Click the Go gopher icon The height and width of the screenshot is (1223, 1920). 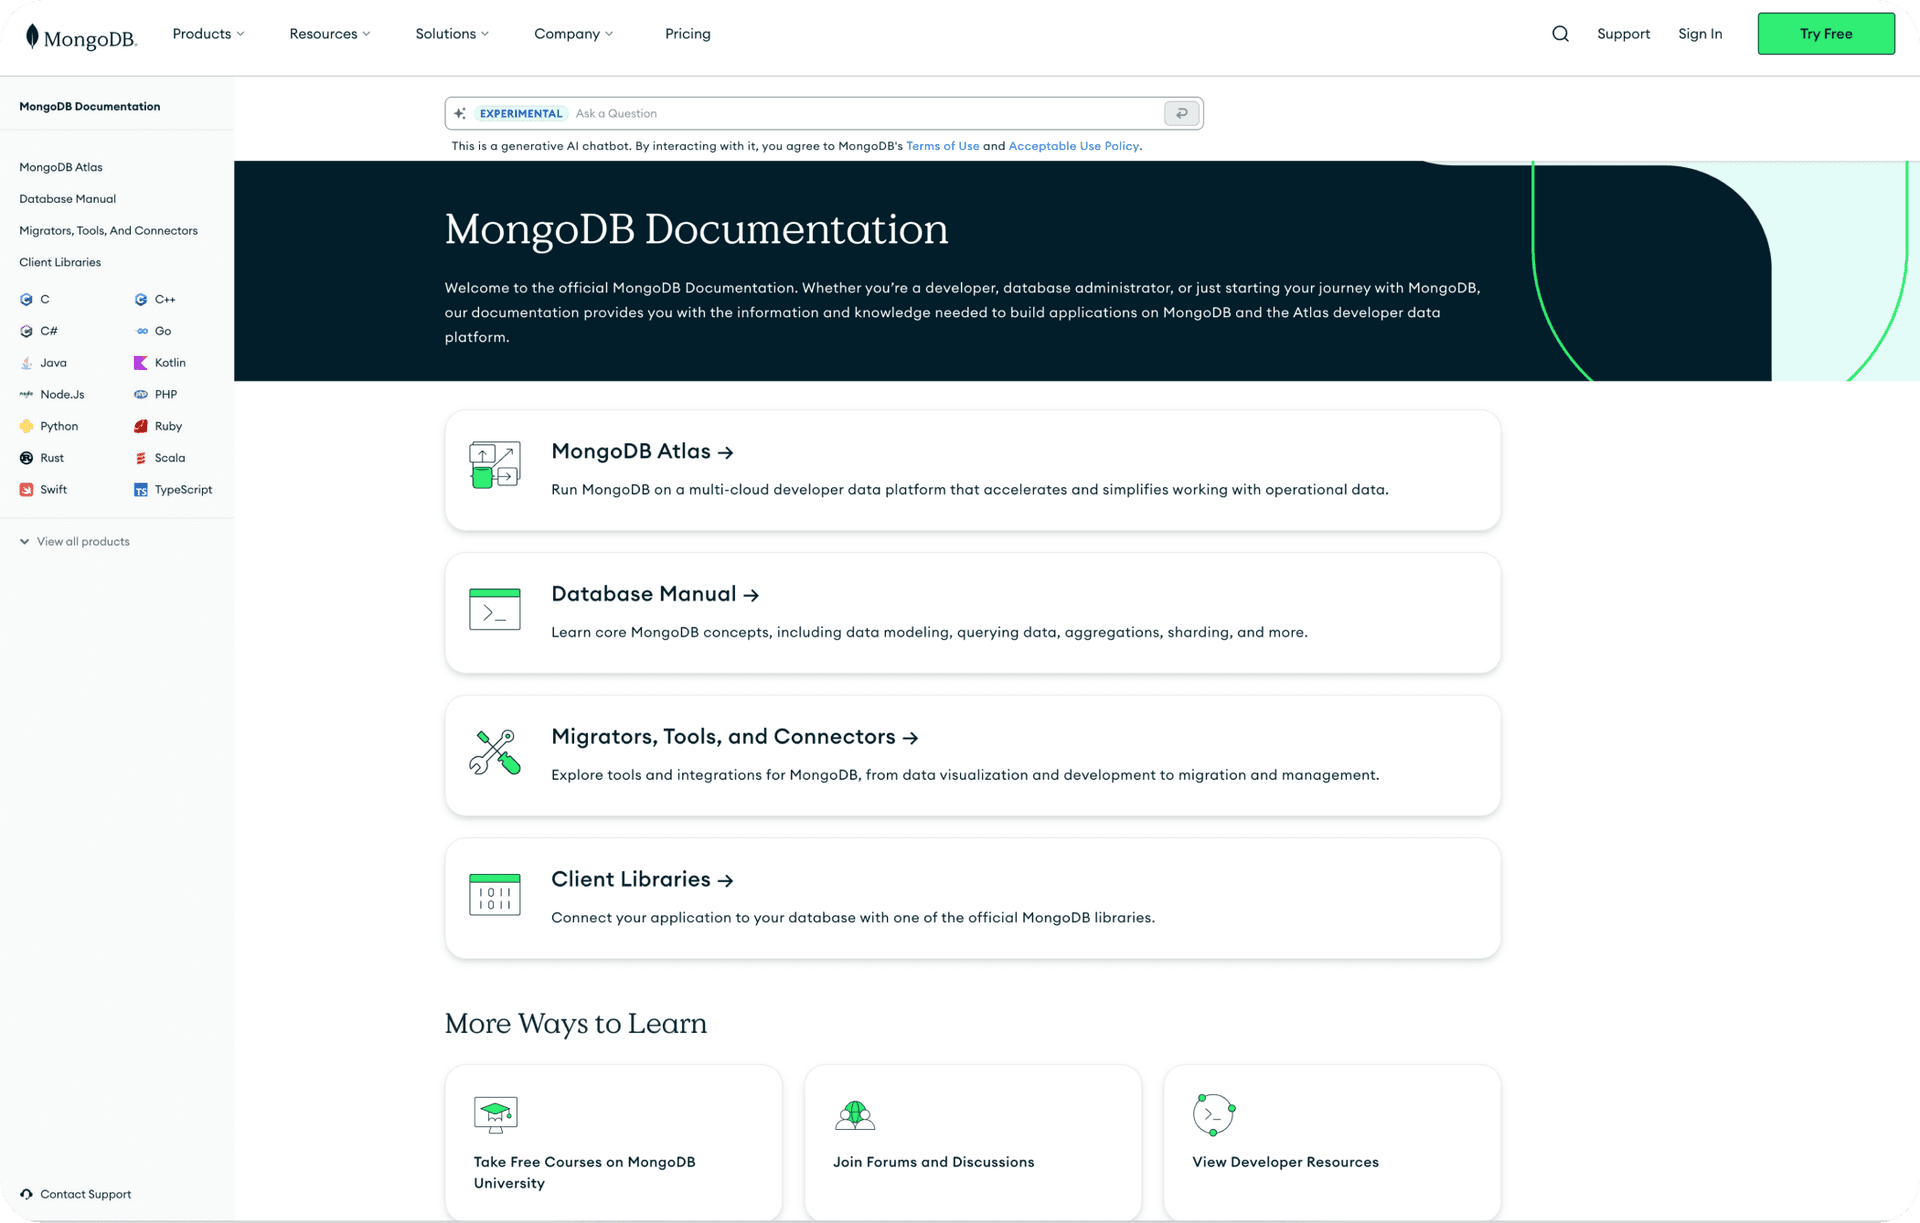click(x=141, y=331)
